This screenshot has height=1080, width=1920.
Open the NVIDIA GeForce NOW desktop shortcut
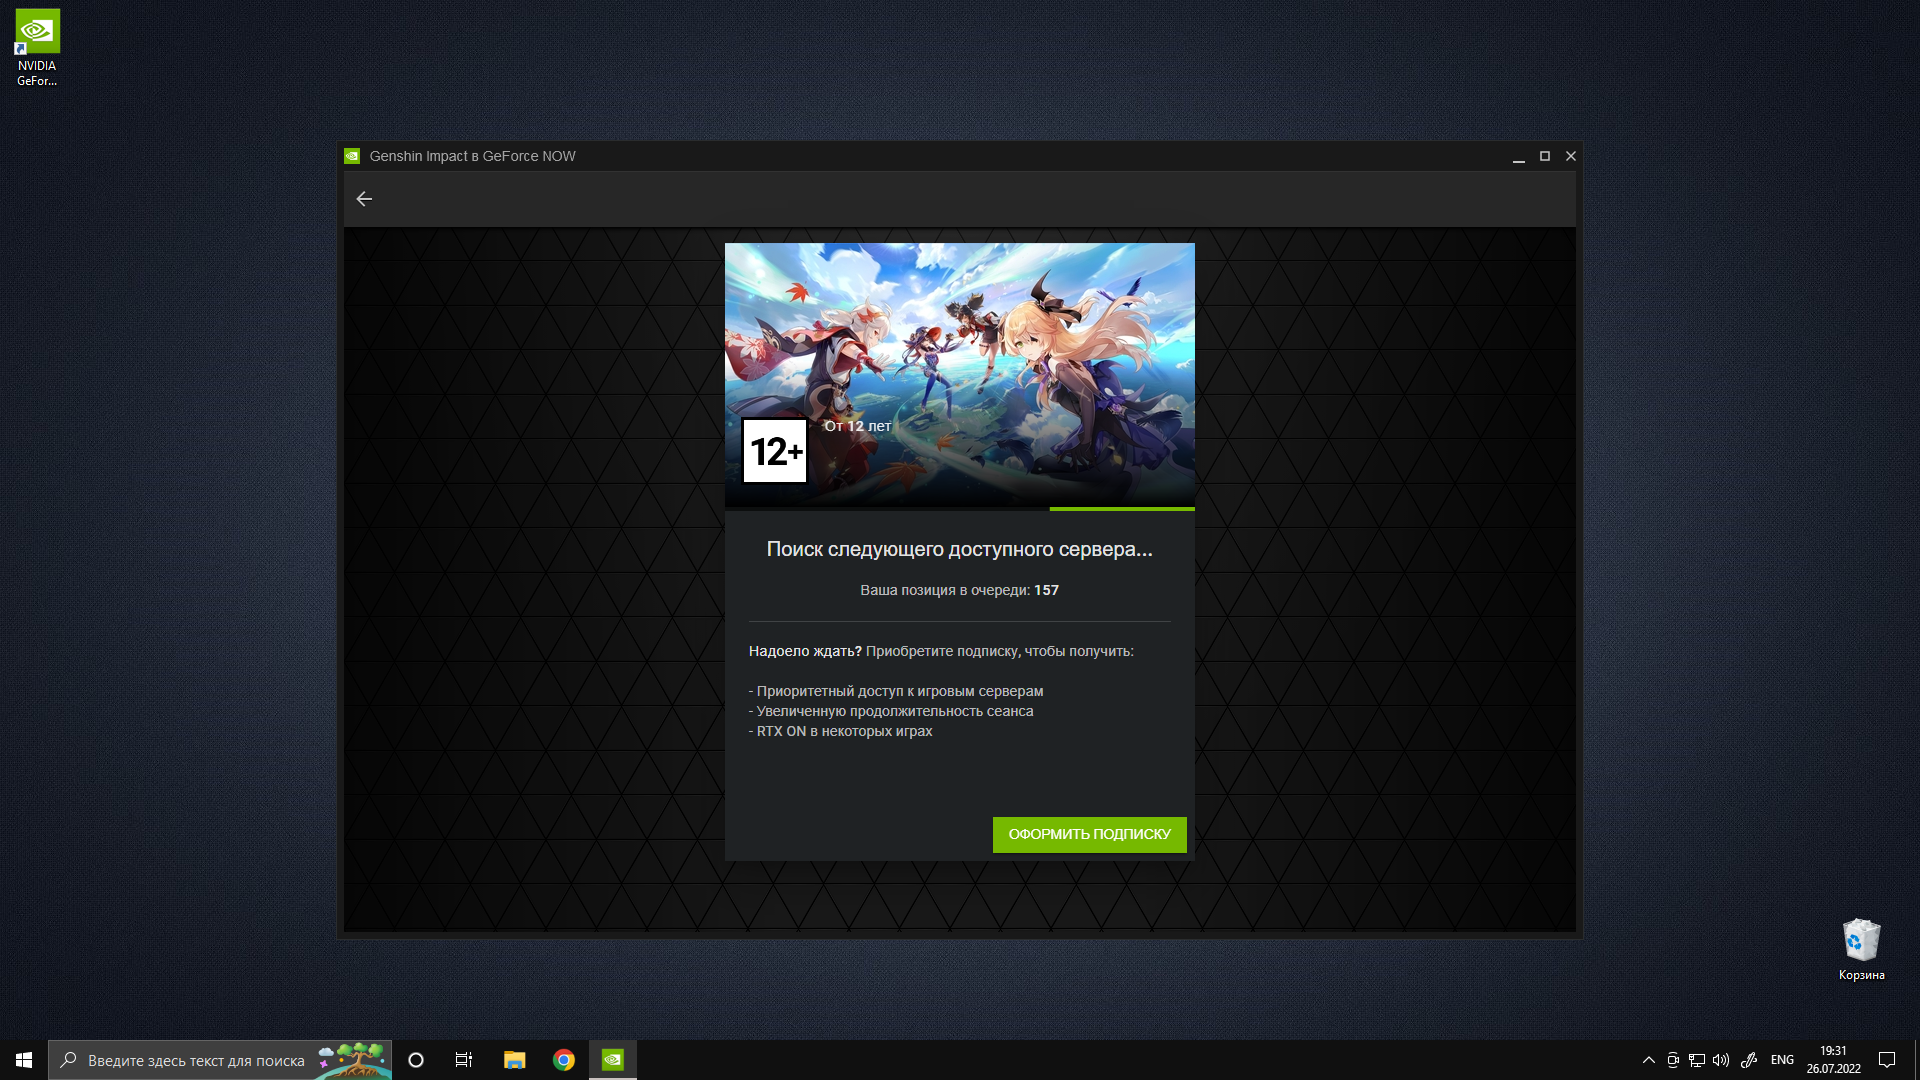coord(37,47)
